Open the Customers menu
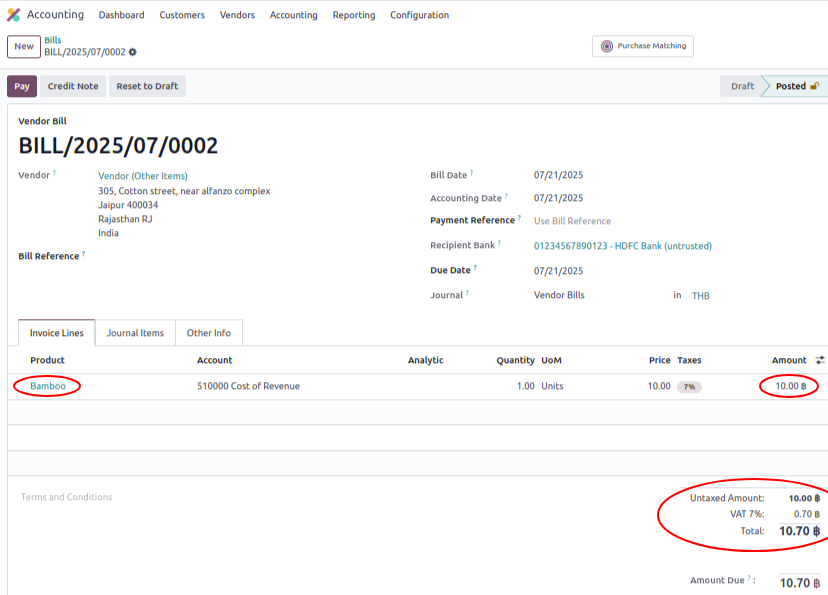828x595 pixels. click(182, 15)
